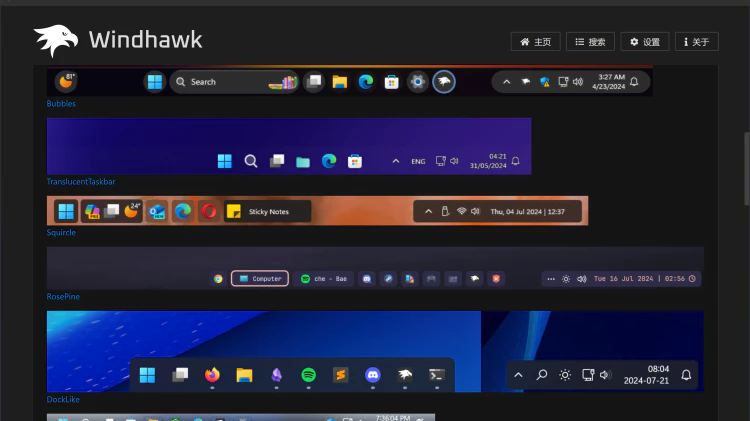This screenshot has width=750, height=421.
Task: Click the notification bell in Bubbles preview
Action: click(634, 82)
